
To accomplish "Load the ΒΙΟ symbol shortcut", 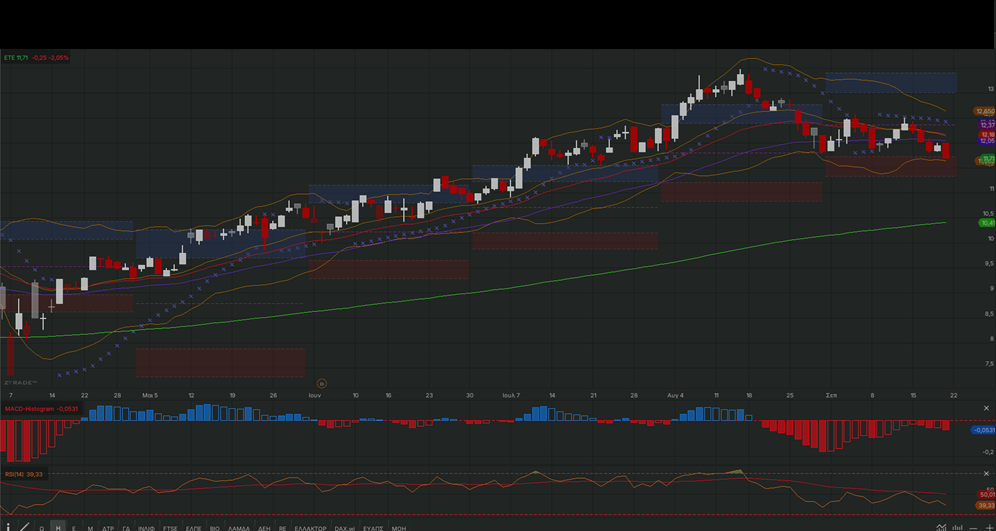I will pos(215,528).
